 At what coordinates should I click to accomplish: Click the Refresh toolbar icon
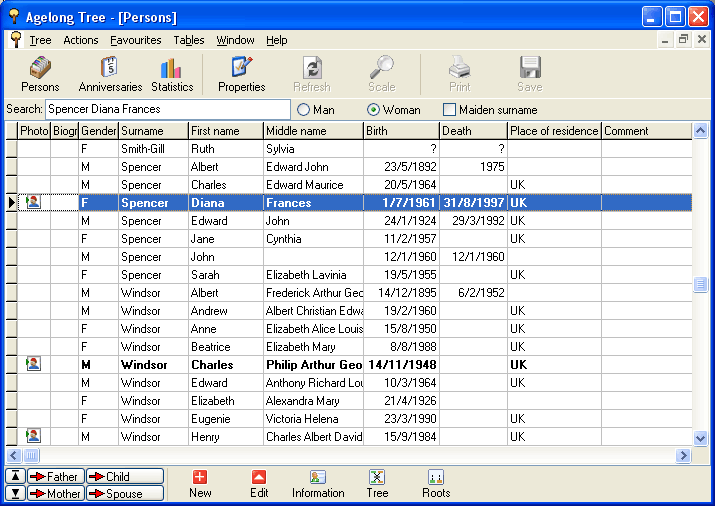(312, 74)
